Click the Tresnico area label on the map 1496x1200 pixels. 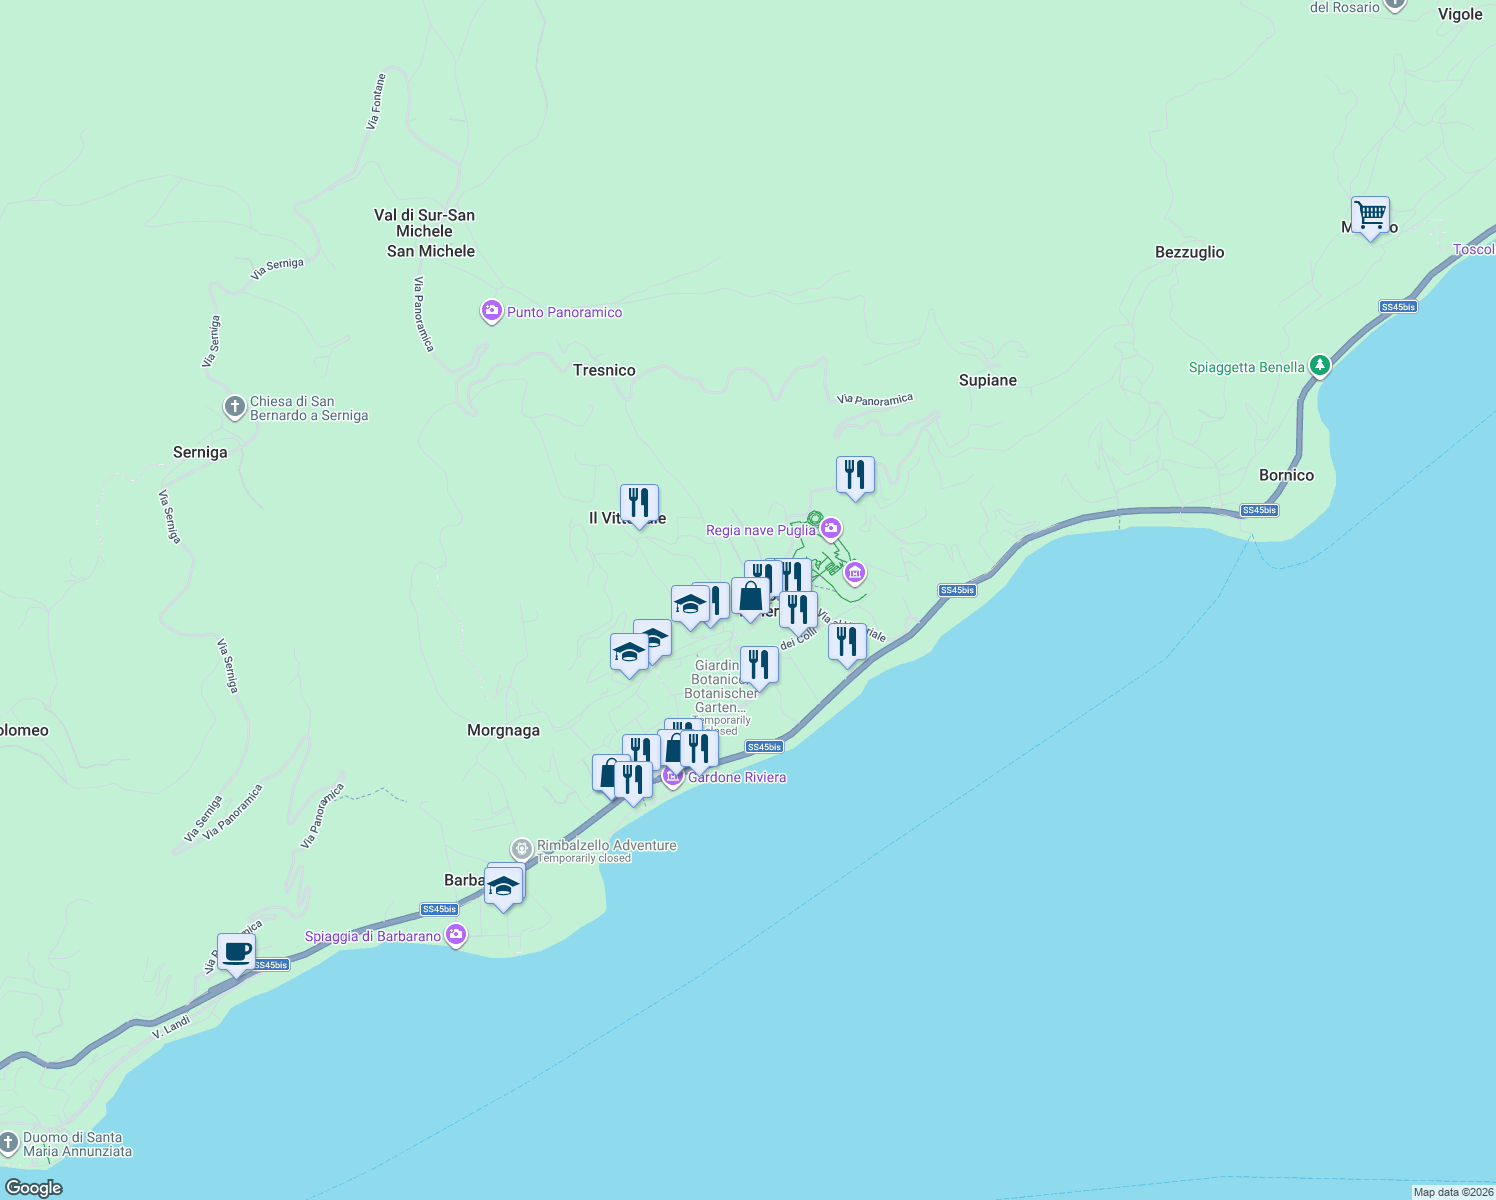pyautogui.click(x=602, y=370)
